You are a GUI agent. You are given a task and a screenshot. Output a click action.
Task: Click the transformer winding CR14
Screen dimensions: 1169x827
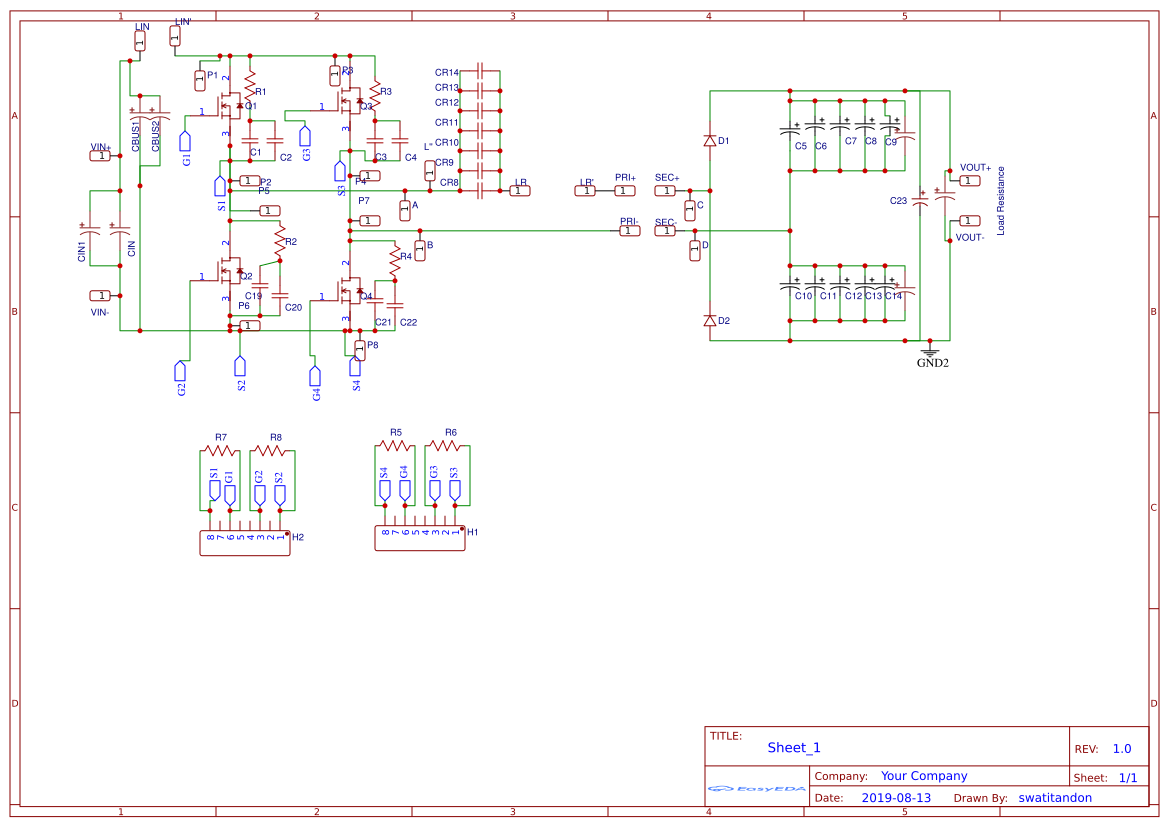pos(478,70)
